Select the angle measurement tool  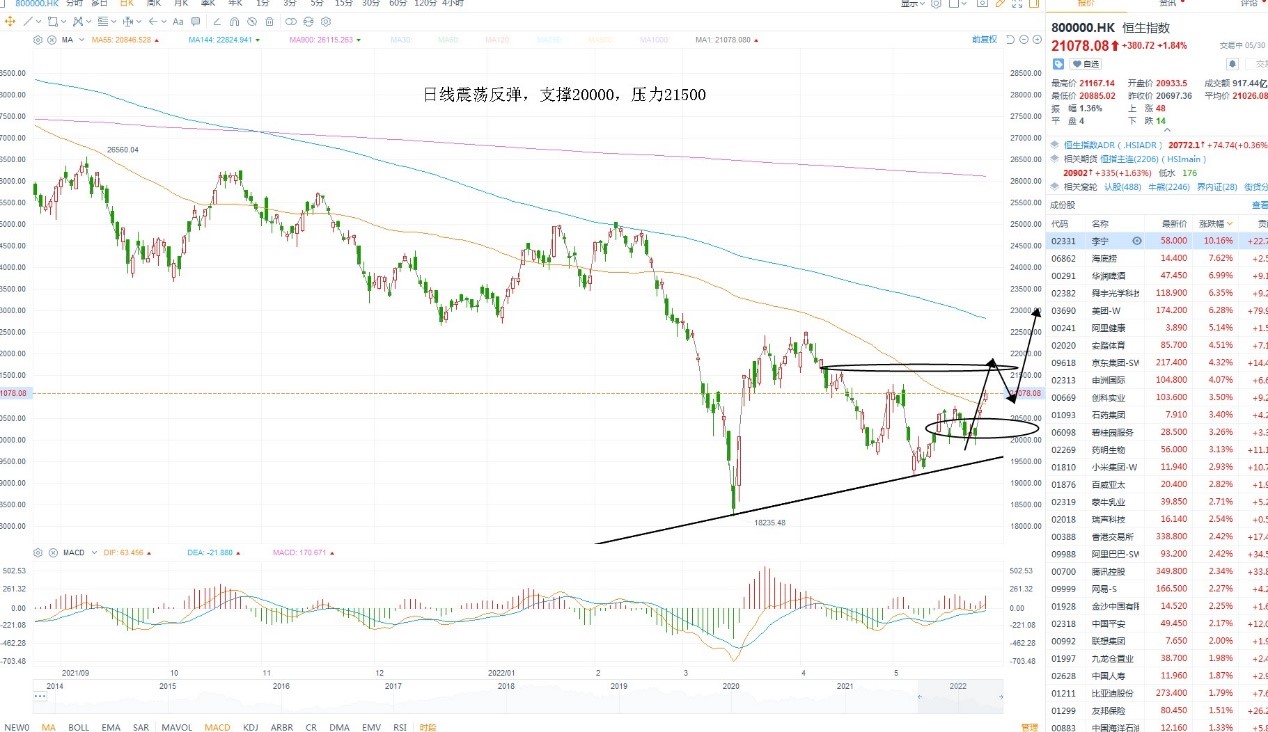217,21
